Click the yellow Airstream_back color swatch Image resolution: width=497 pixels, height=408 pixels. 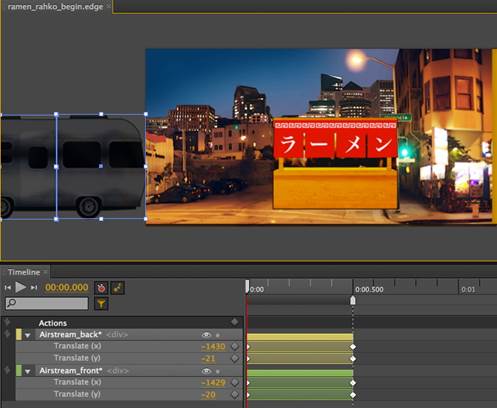pos(19,335)
